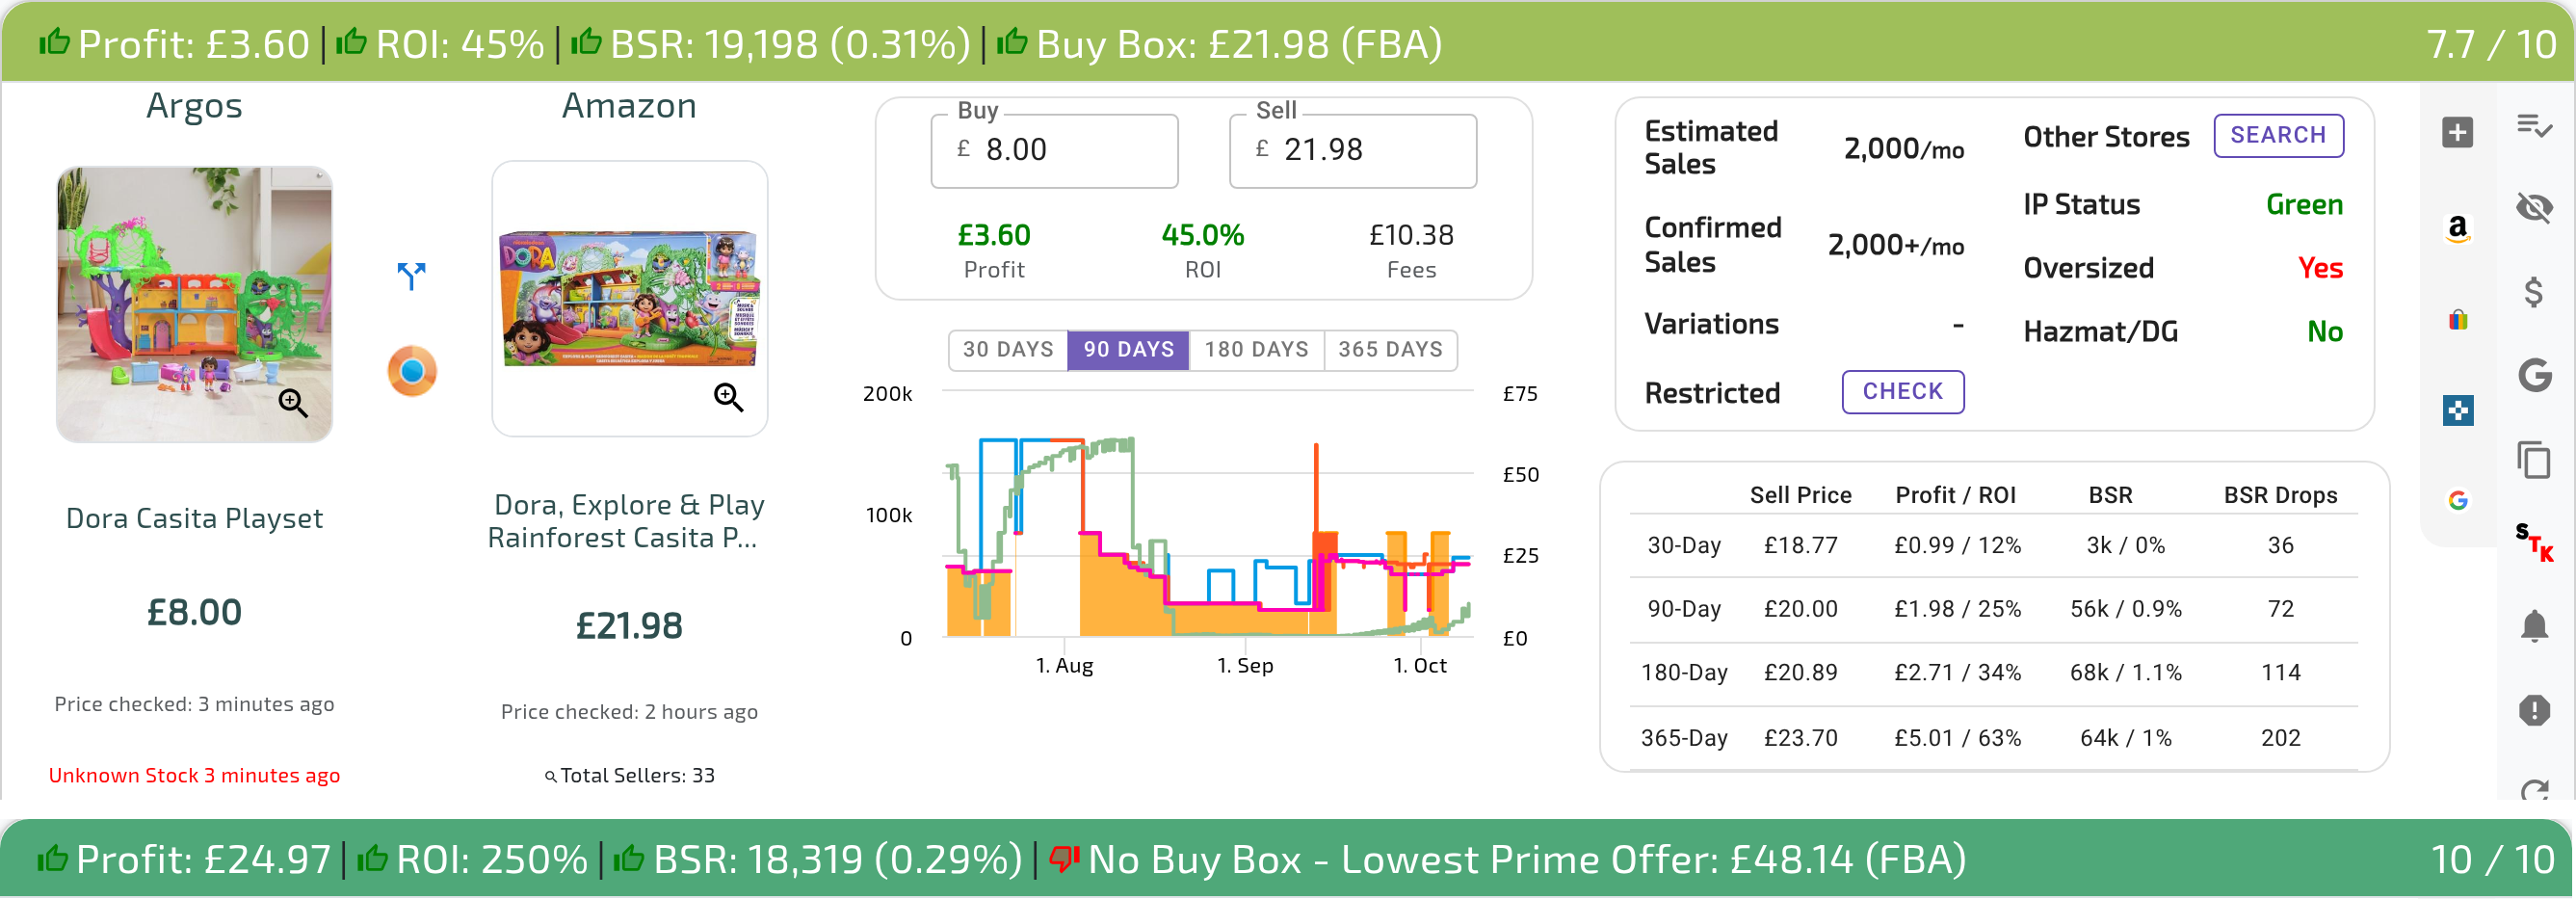This screenshot has width=2576, height=899.
Task: Open the Dora Casita Playset link
Action: [x=194, y=518]
